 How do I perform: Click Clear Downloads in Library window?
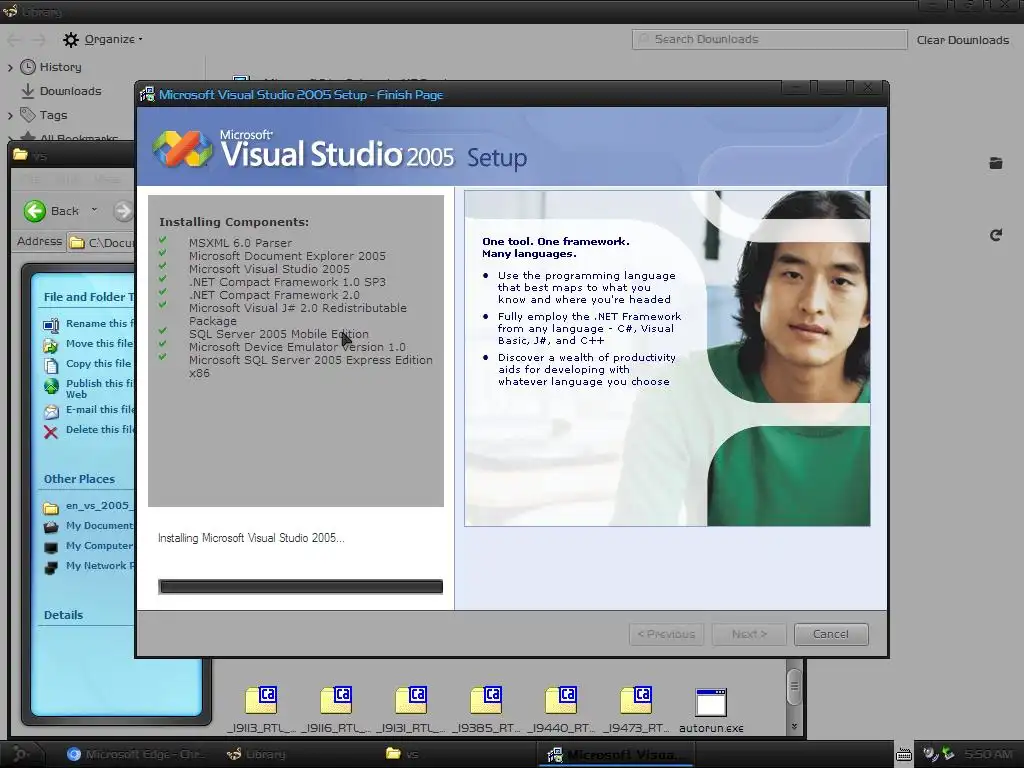point(963,40)
